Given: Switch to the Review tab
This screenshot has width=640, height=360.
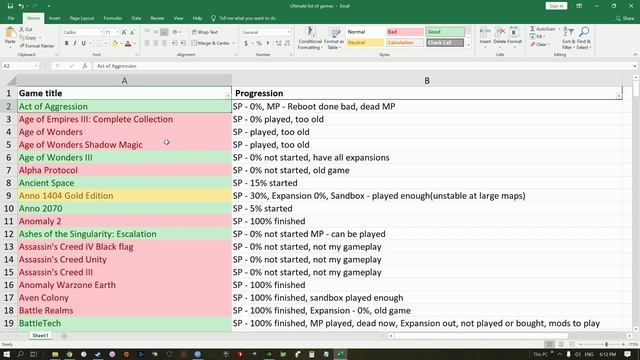Looking at the screenshot, I should pos(157,18).
